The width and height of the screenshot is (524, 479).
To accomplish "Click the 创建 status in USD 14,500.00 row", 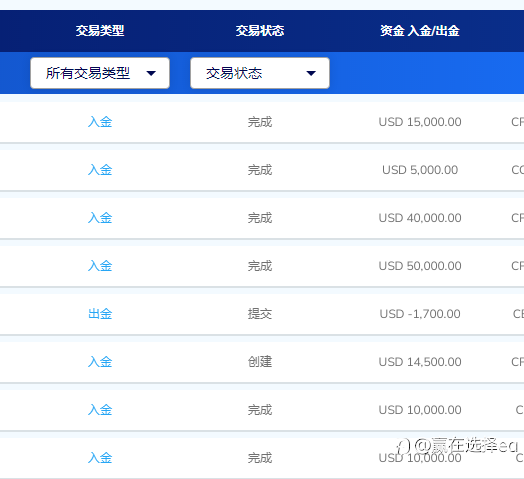I will 260,362.
